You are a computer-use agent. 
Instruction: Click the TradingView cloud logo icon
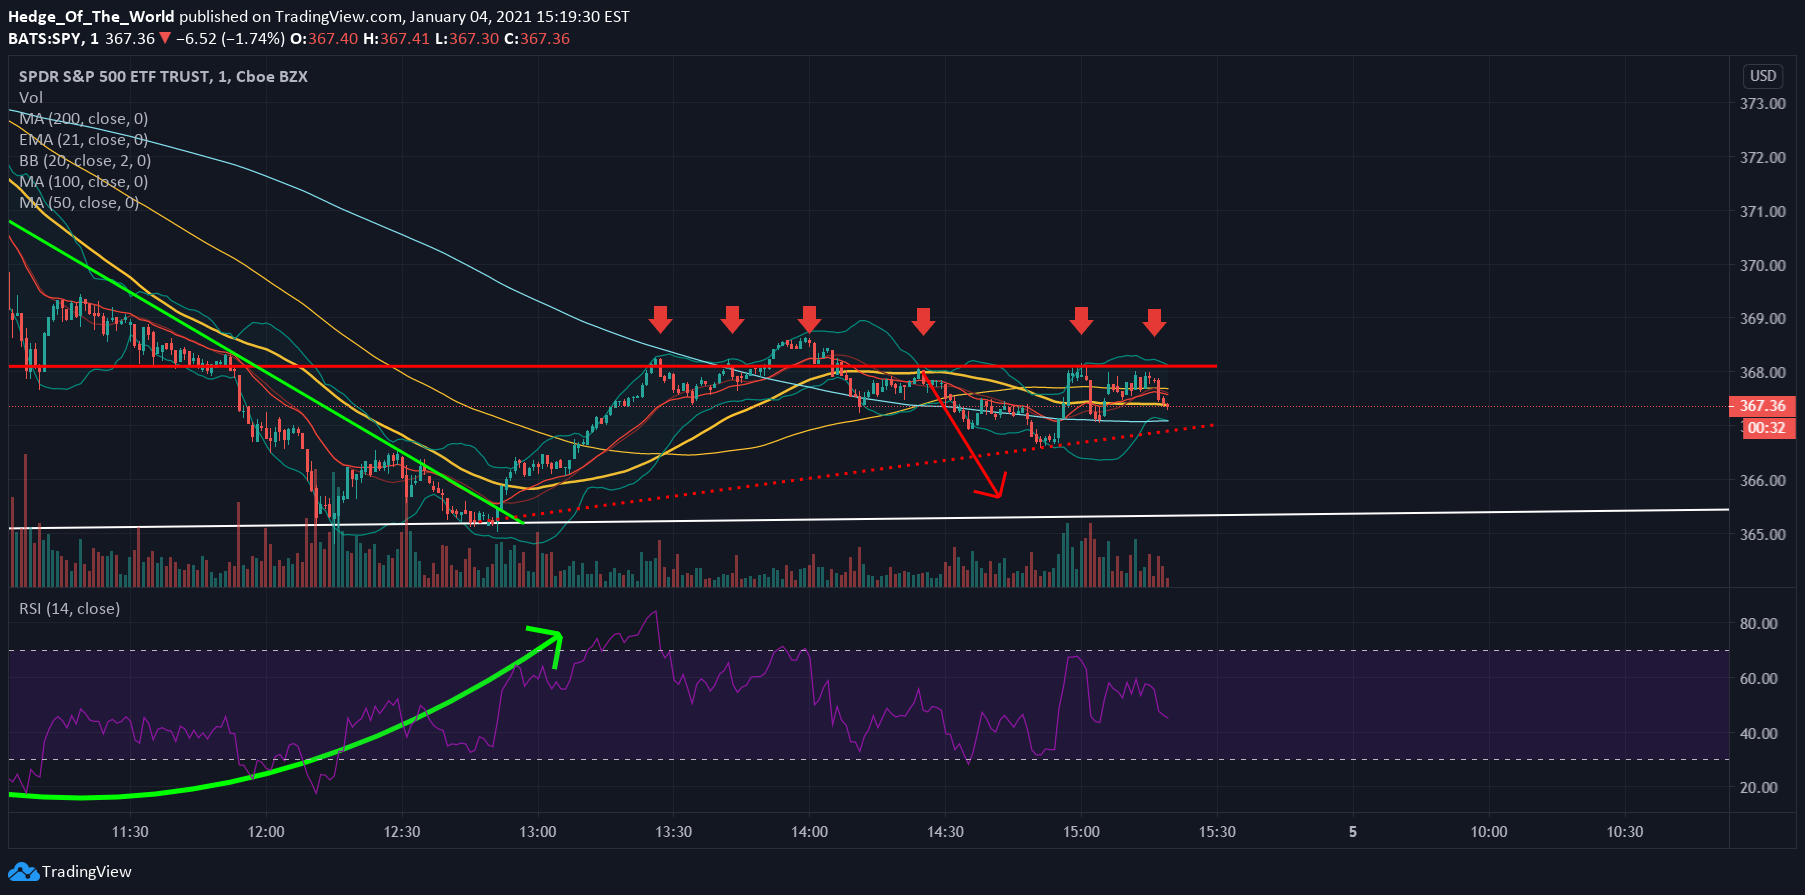[23, 872]
